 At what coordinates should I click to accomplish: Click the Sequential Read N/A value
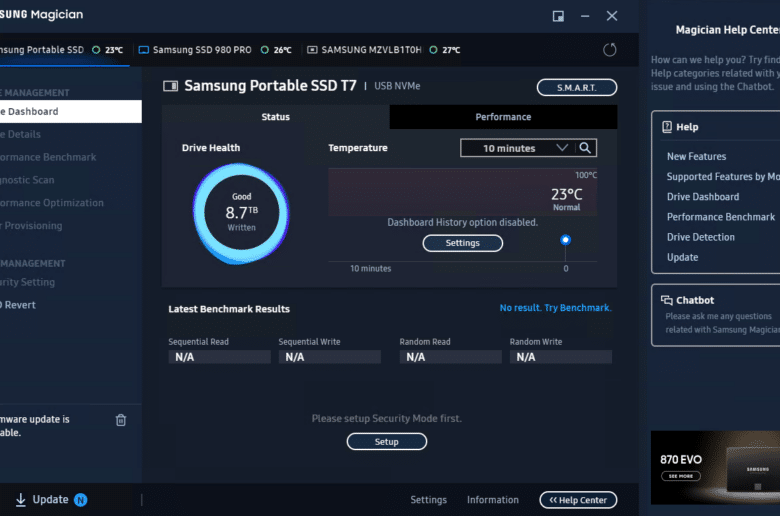(x=219, y=357)
